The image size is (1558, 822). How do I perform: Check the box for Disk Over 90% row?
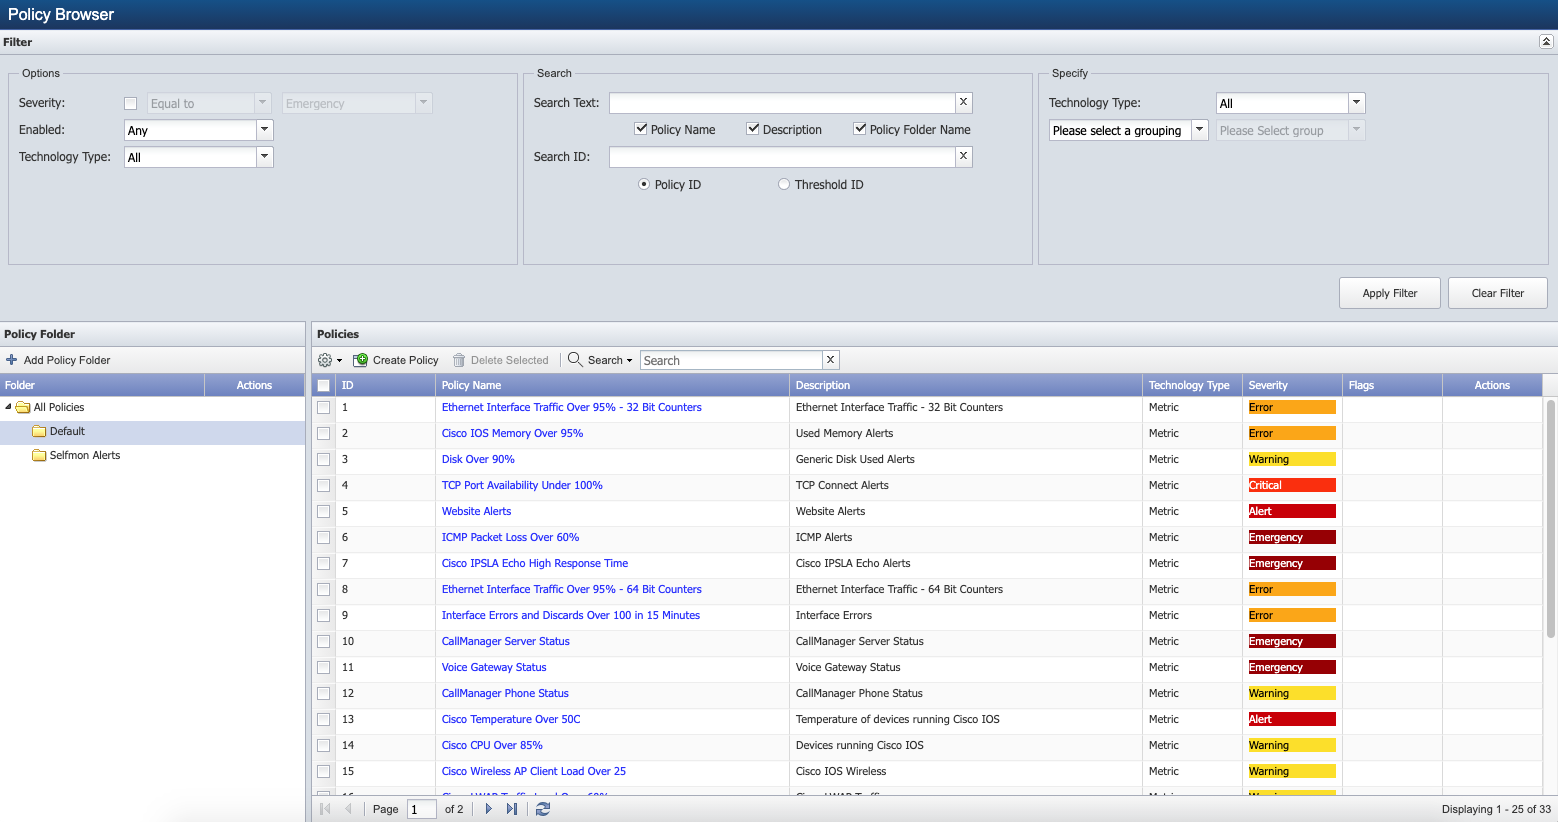324,460
